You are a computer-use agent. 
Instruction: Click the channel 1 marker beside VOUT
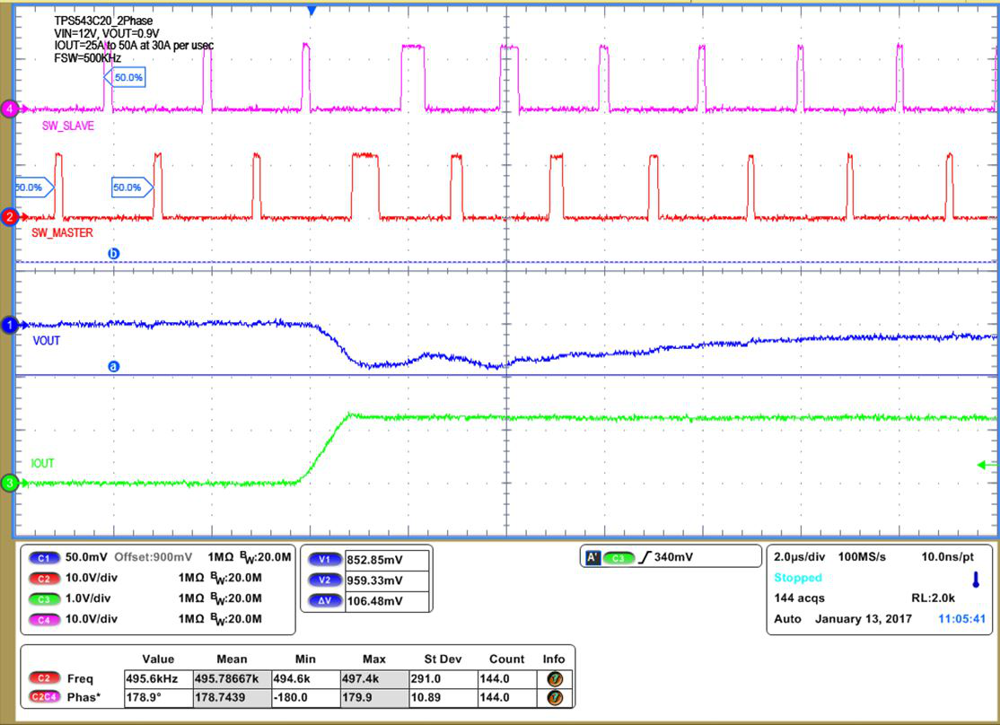pyautogui.click(x=8, y=324)
